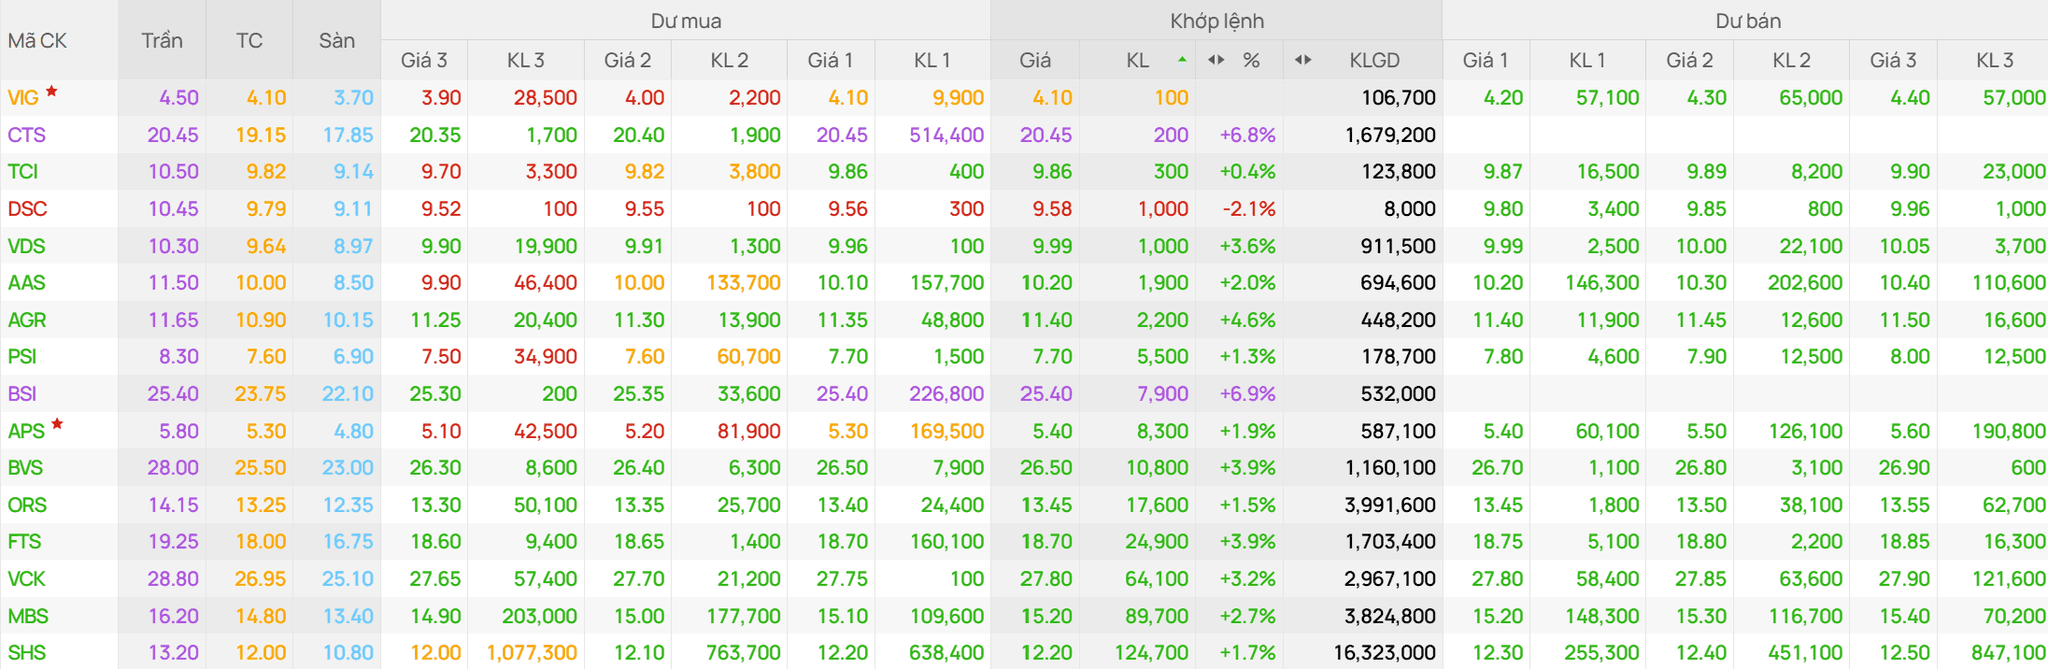
Task: Sort by the Mã CK column header
Action: coord(38,41)
